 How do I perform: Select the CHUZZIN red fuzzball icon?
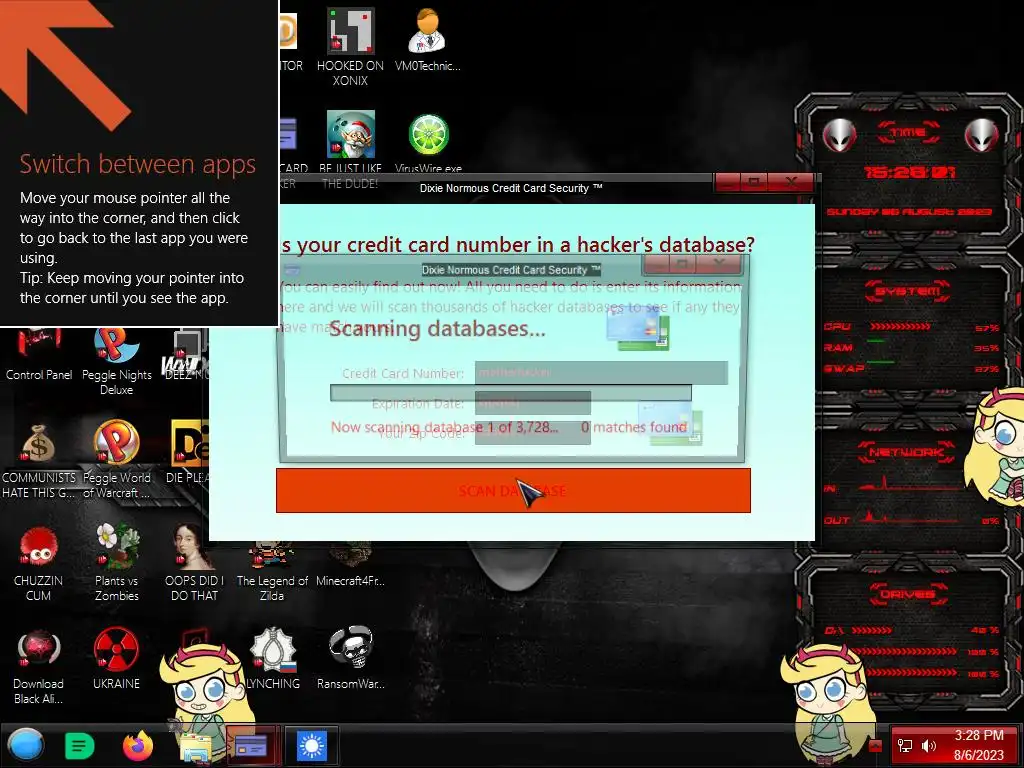39,547
